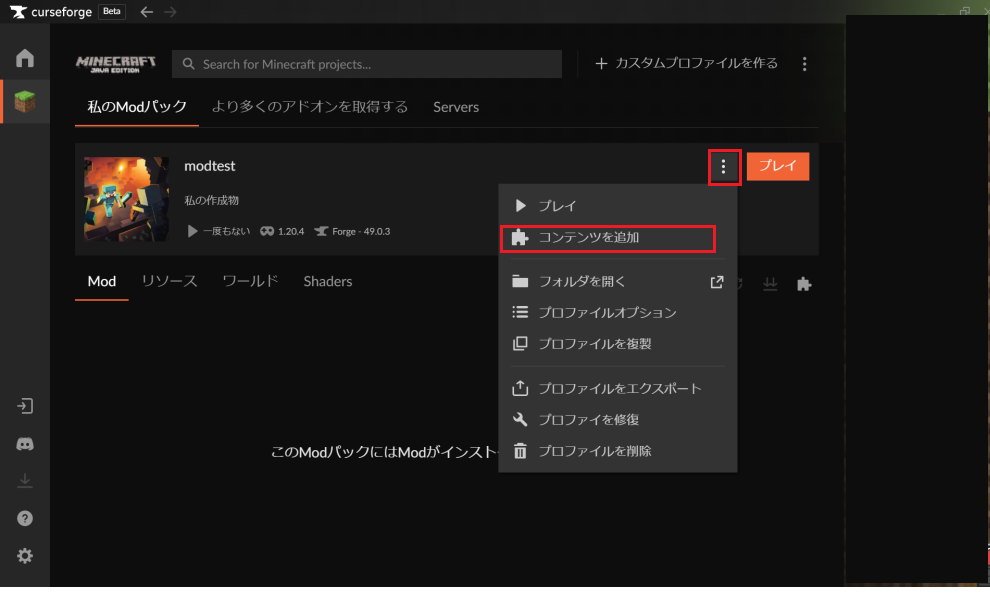Switch to the Shaders tab

pyautogui.click(x=328, y=282)
